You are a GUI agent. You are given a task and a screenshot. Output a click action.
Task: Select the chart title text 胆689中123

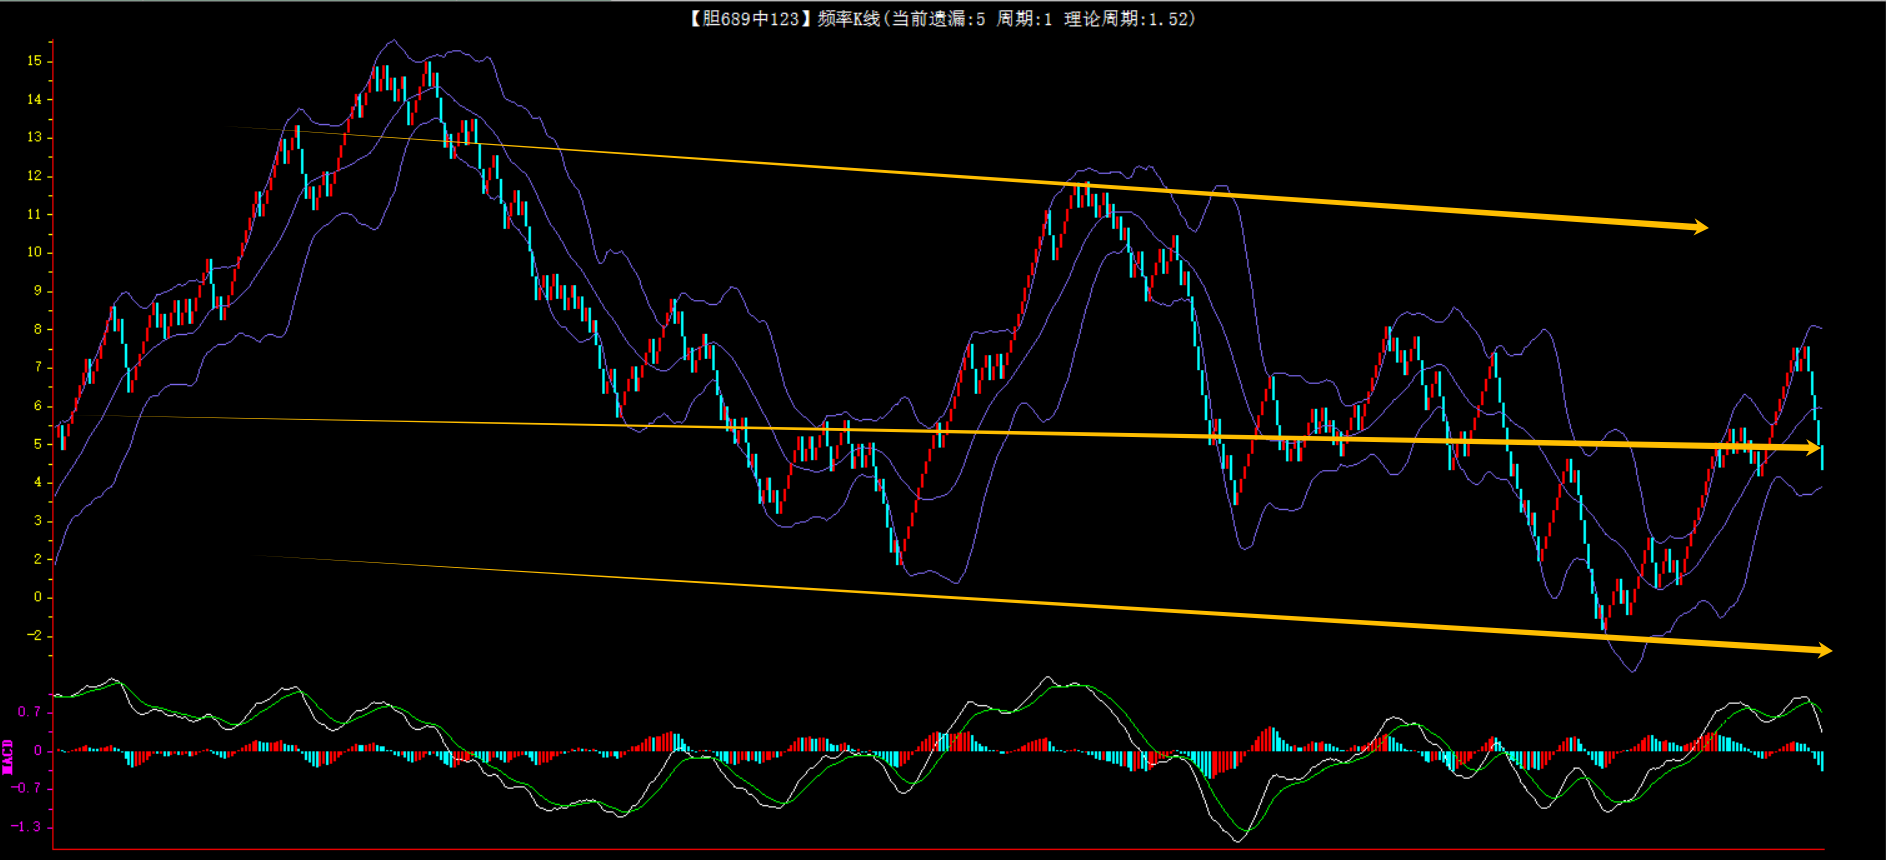point(751,19)
